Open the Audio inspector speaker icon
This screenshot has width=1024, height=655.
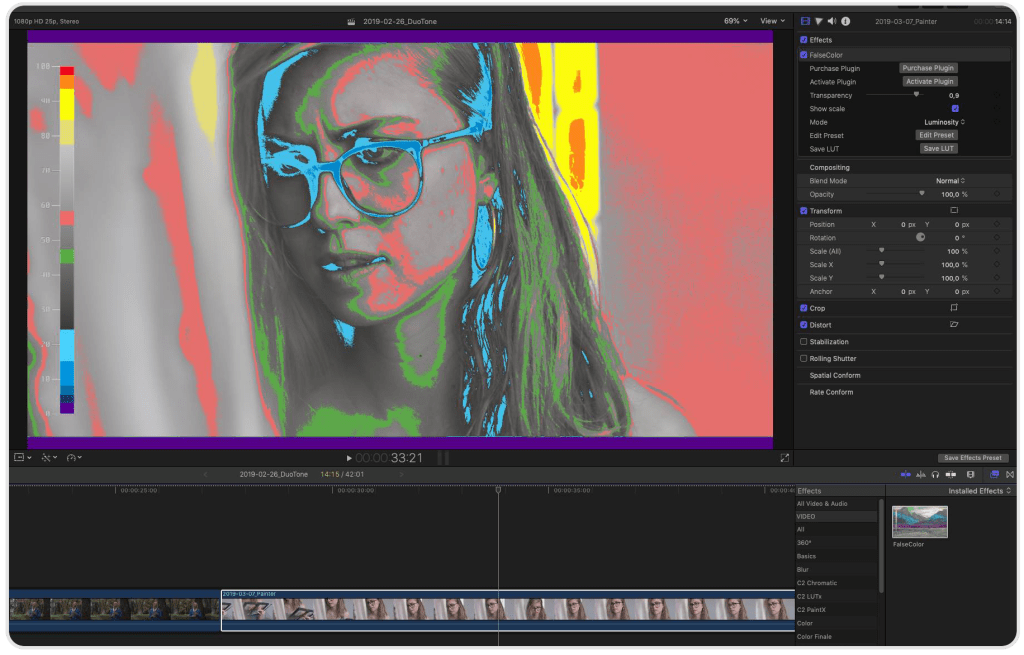pos(832,20)
